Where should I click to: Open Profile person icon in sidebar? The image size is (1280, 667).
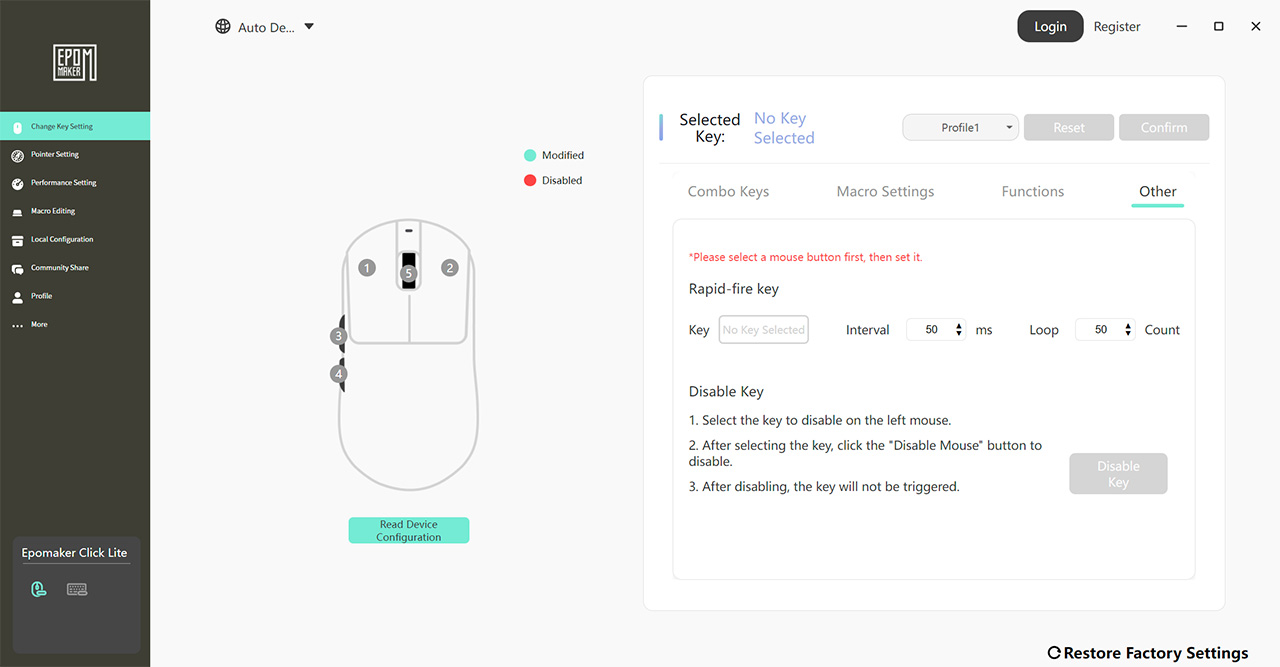tap(17, 297)
